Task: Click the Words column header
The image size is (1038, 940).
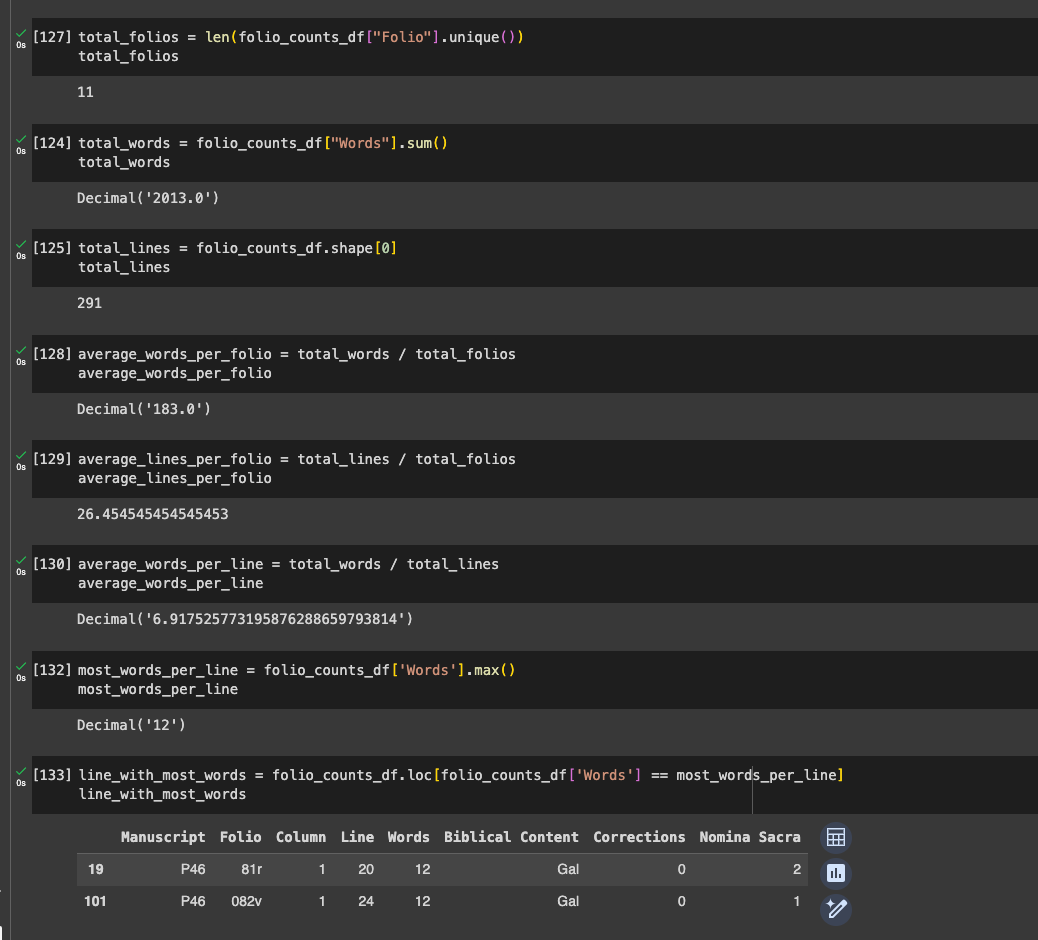Action: 408,837
